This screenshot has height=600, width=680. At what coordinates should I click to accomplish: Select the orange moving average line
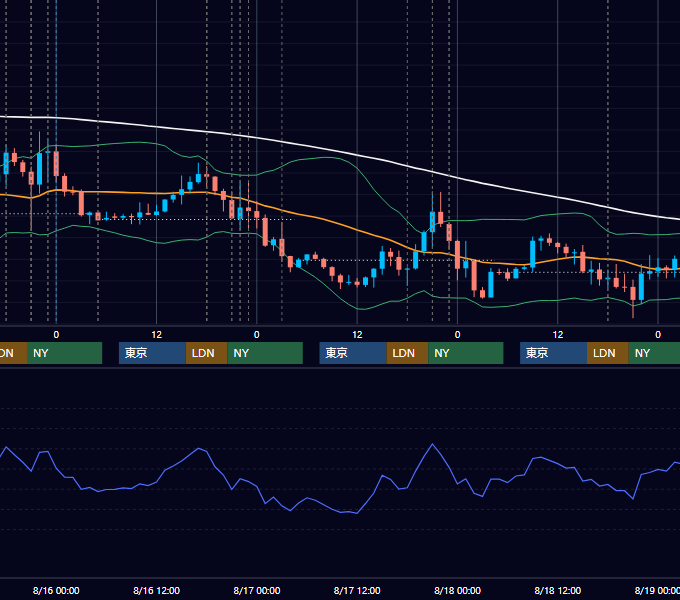(x=357, y=231)
